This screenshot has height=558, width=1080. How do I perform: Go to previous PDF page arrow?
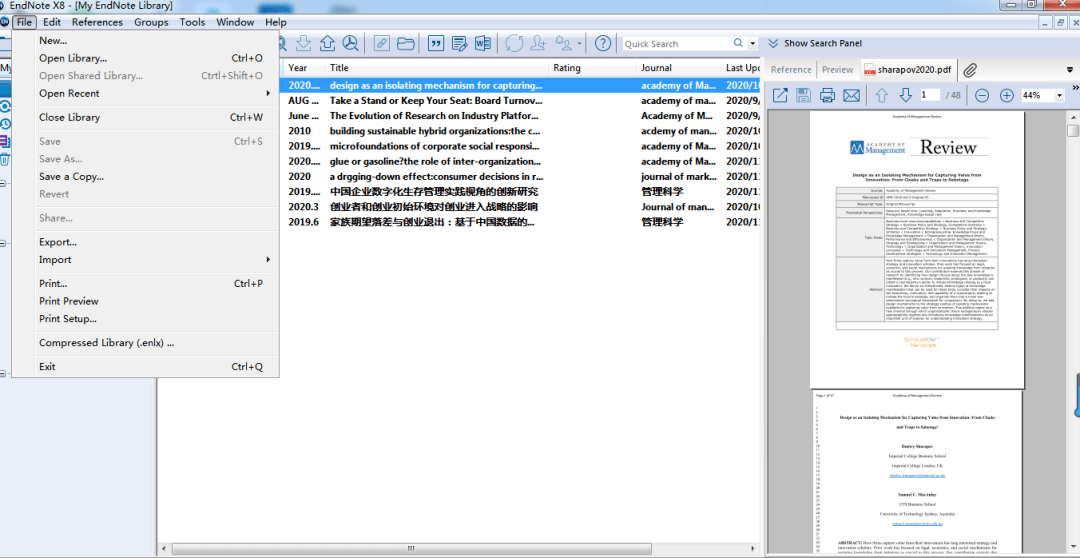click(x=882, y=95)
